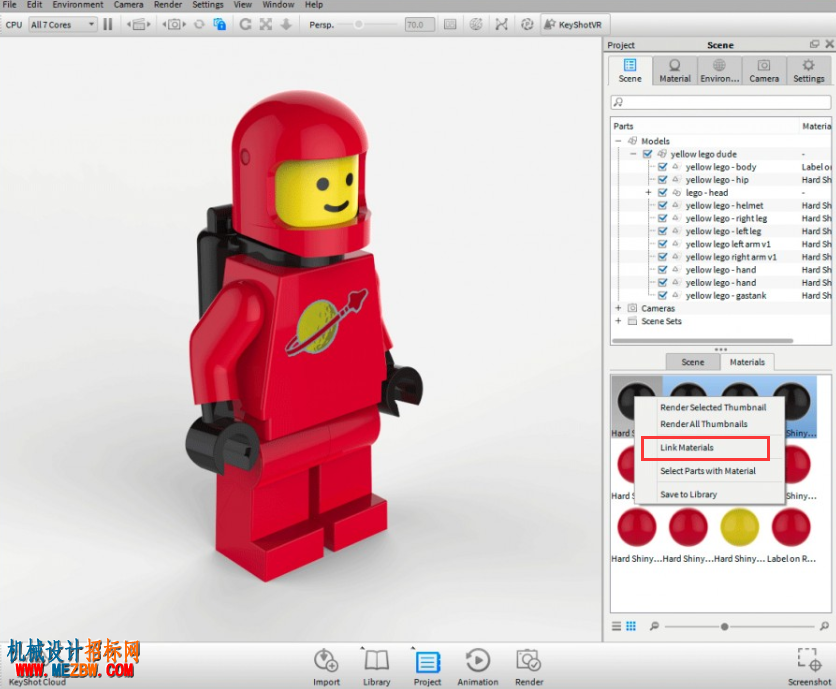This screenshot has height=689, width=836.
Task: Open the Animation timeline
Action: coord(478,667)
